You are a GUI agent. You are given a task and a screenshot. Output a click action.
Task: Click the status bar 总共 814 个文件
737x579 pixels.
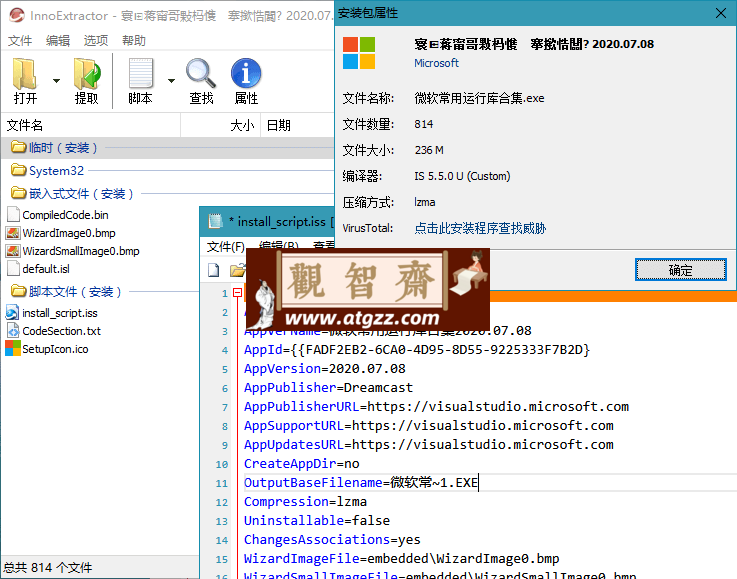[x=48, y=567]
